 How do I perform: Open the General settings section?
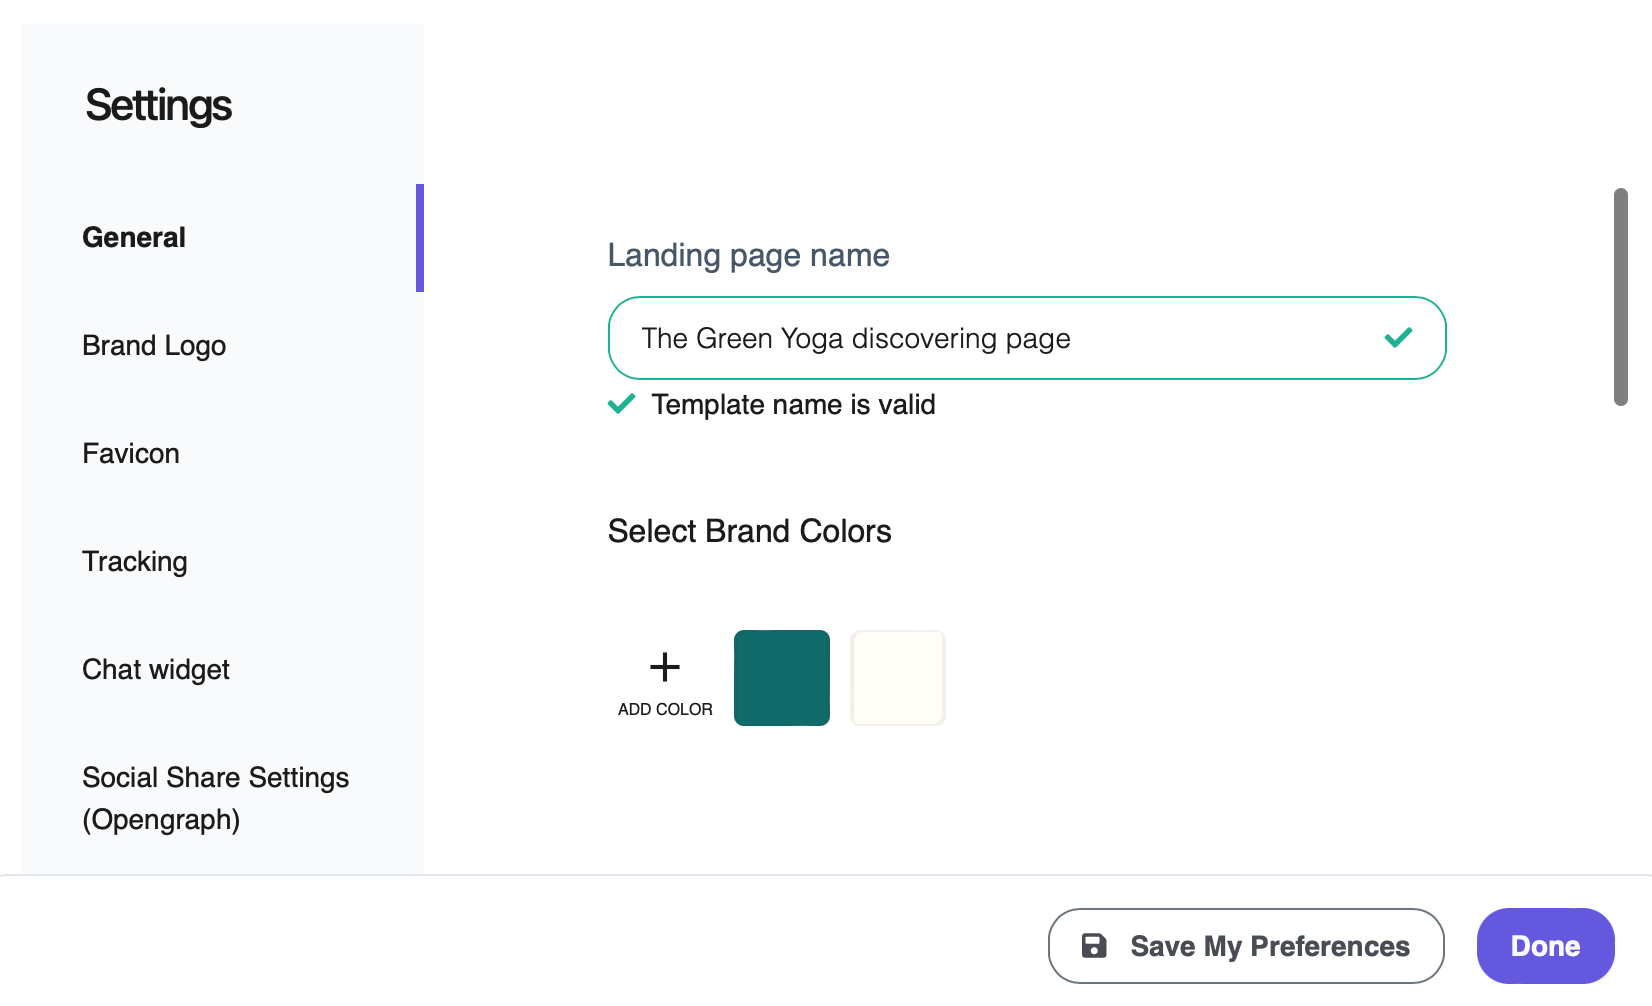tap(134, 237)
